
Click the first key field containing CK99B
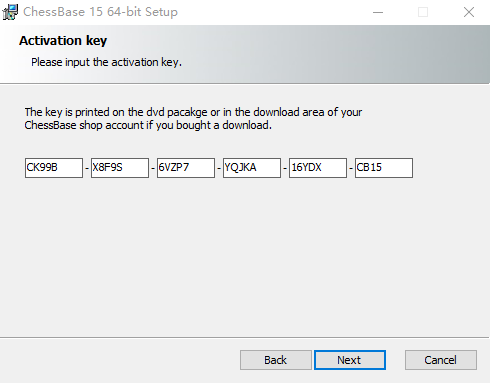tap(54, 168)
